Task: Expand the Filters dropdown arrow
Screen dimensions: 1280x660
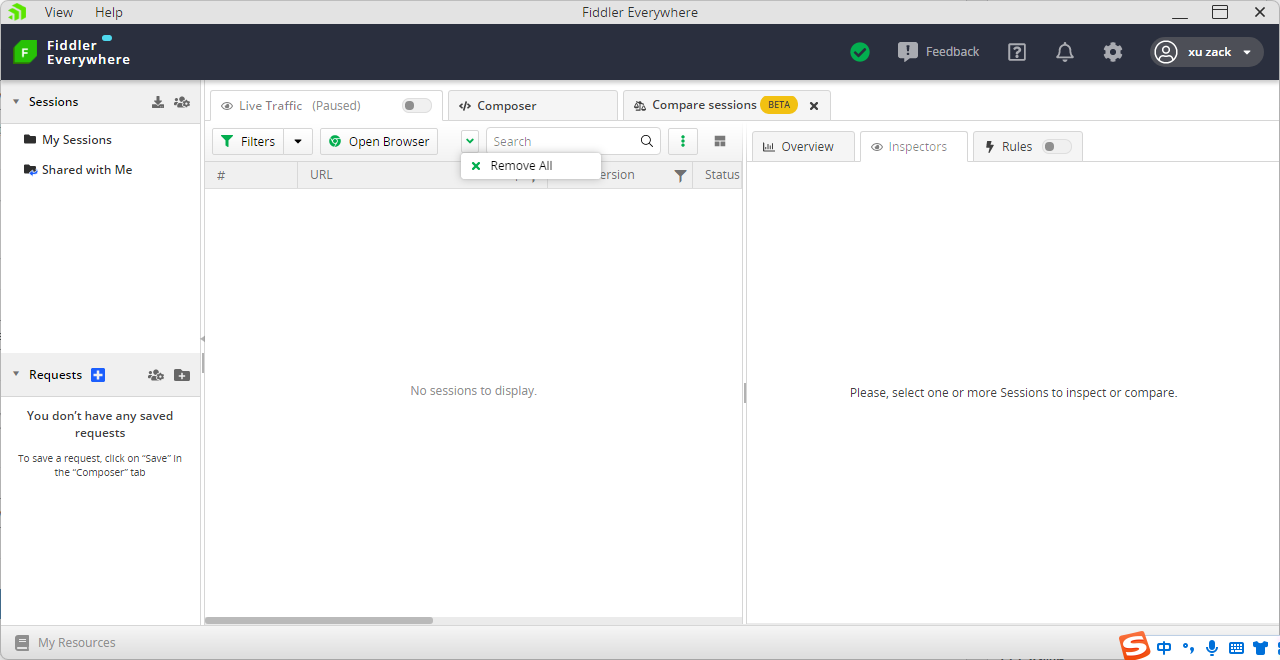Action: [x=298, y=142]
